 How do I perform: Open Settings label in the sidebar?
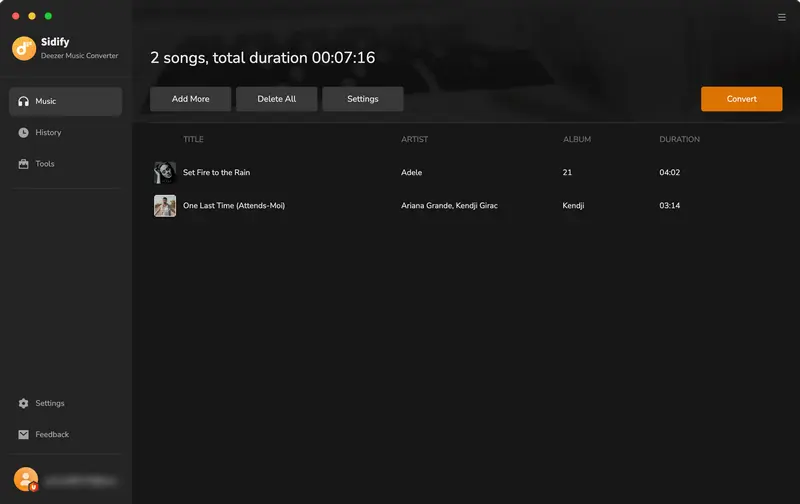50,403
